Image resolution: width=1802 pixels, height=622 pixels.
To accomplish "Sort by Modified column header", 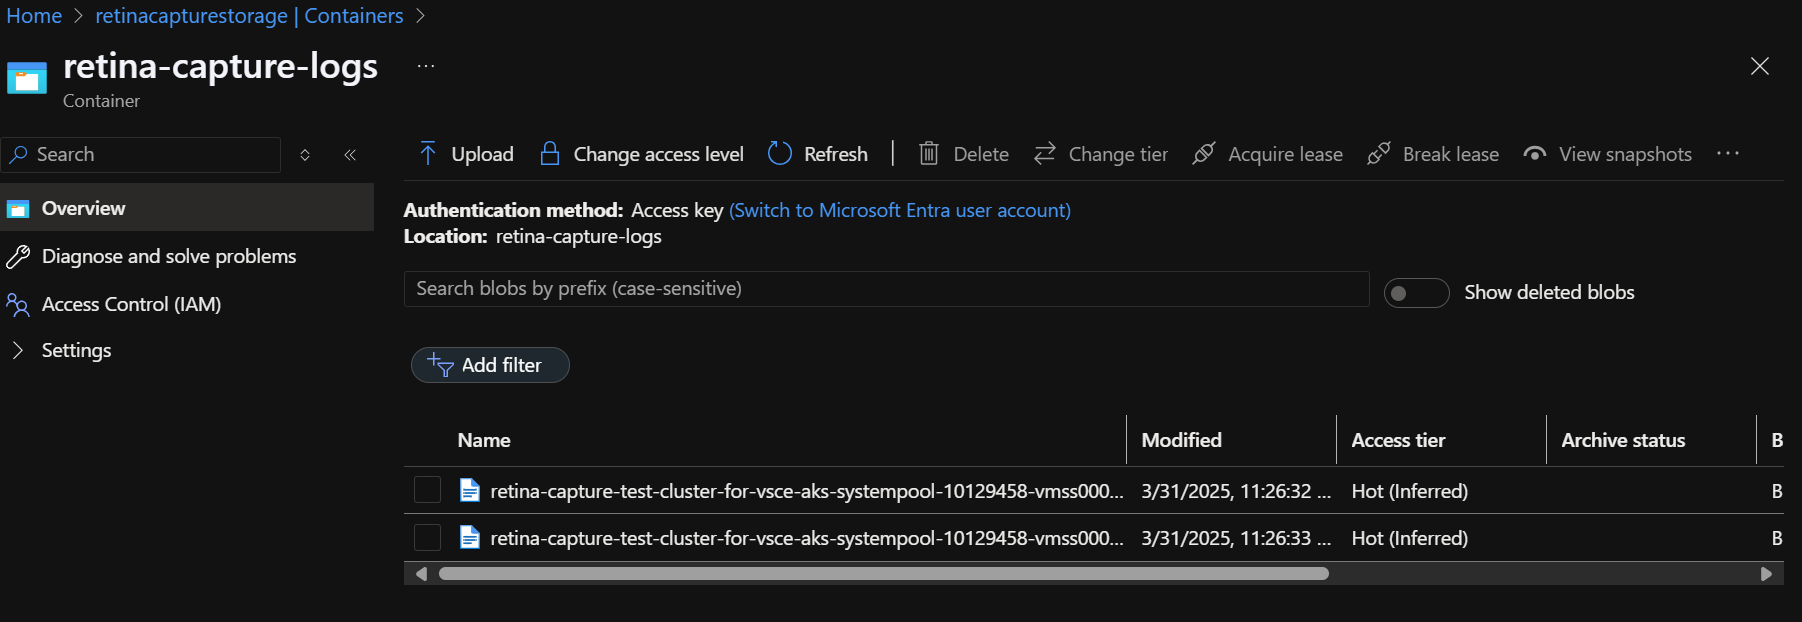I will (x=1182, y=440).
